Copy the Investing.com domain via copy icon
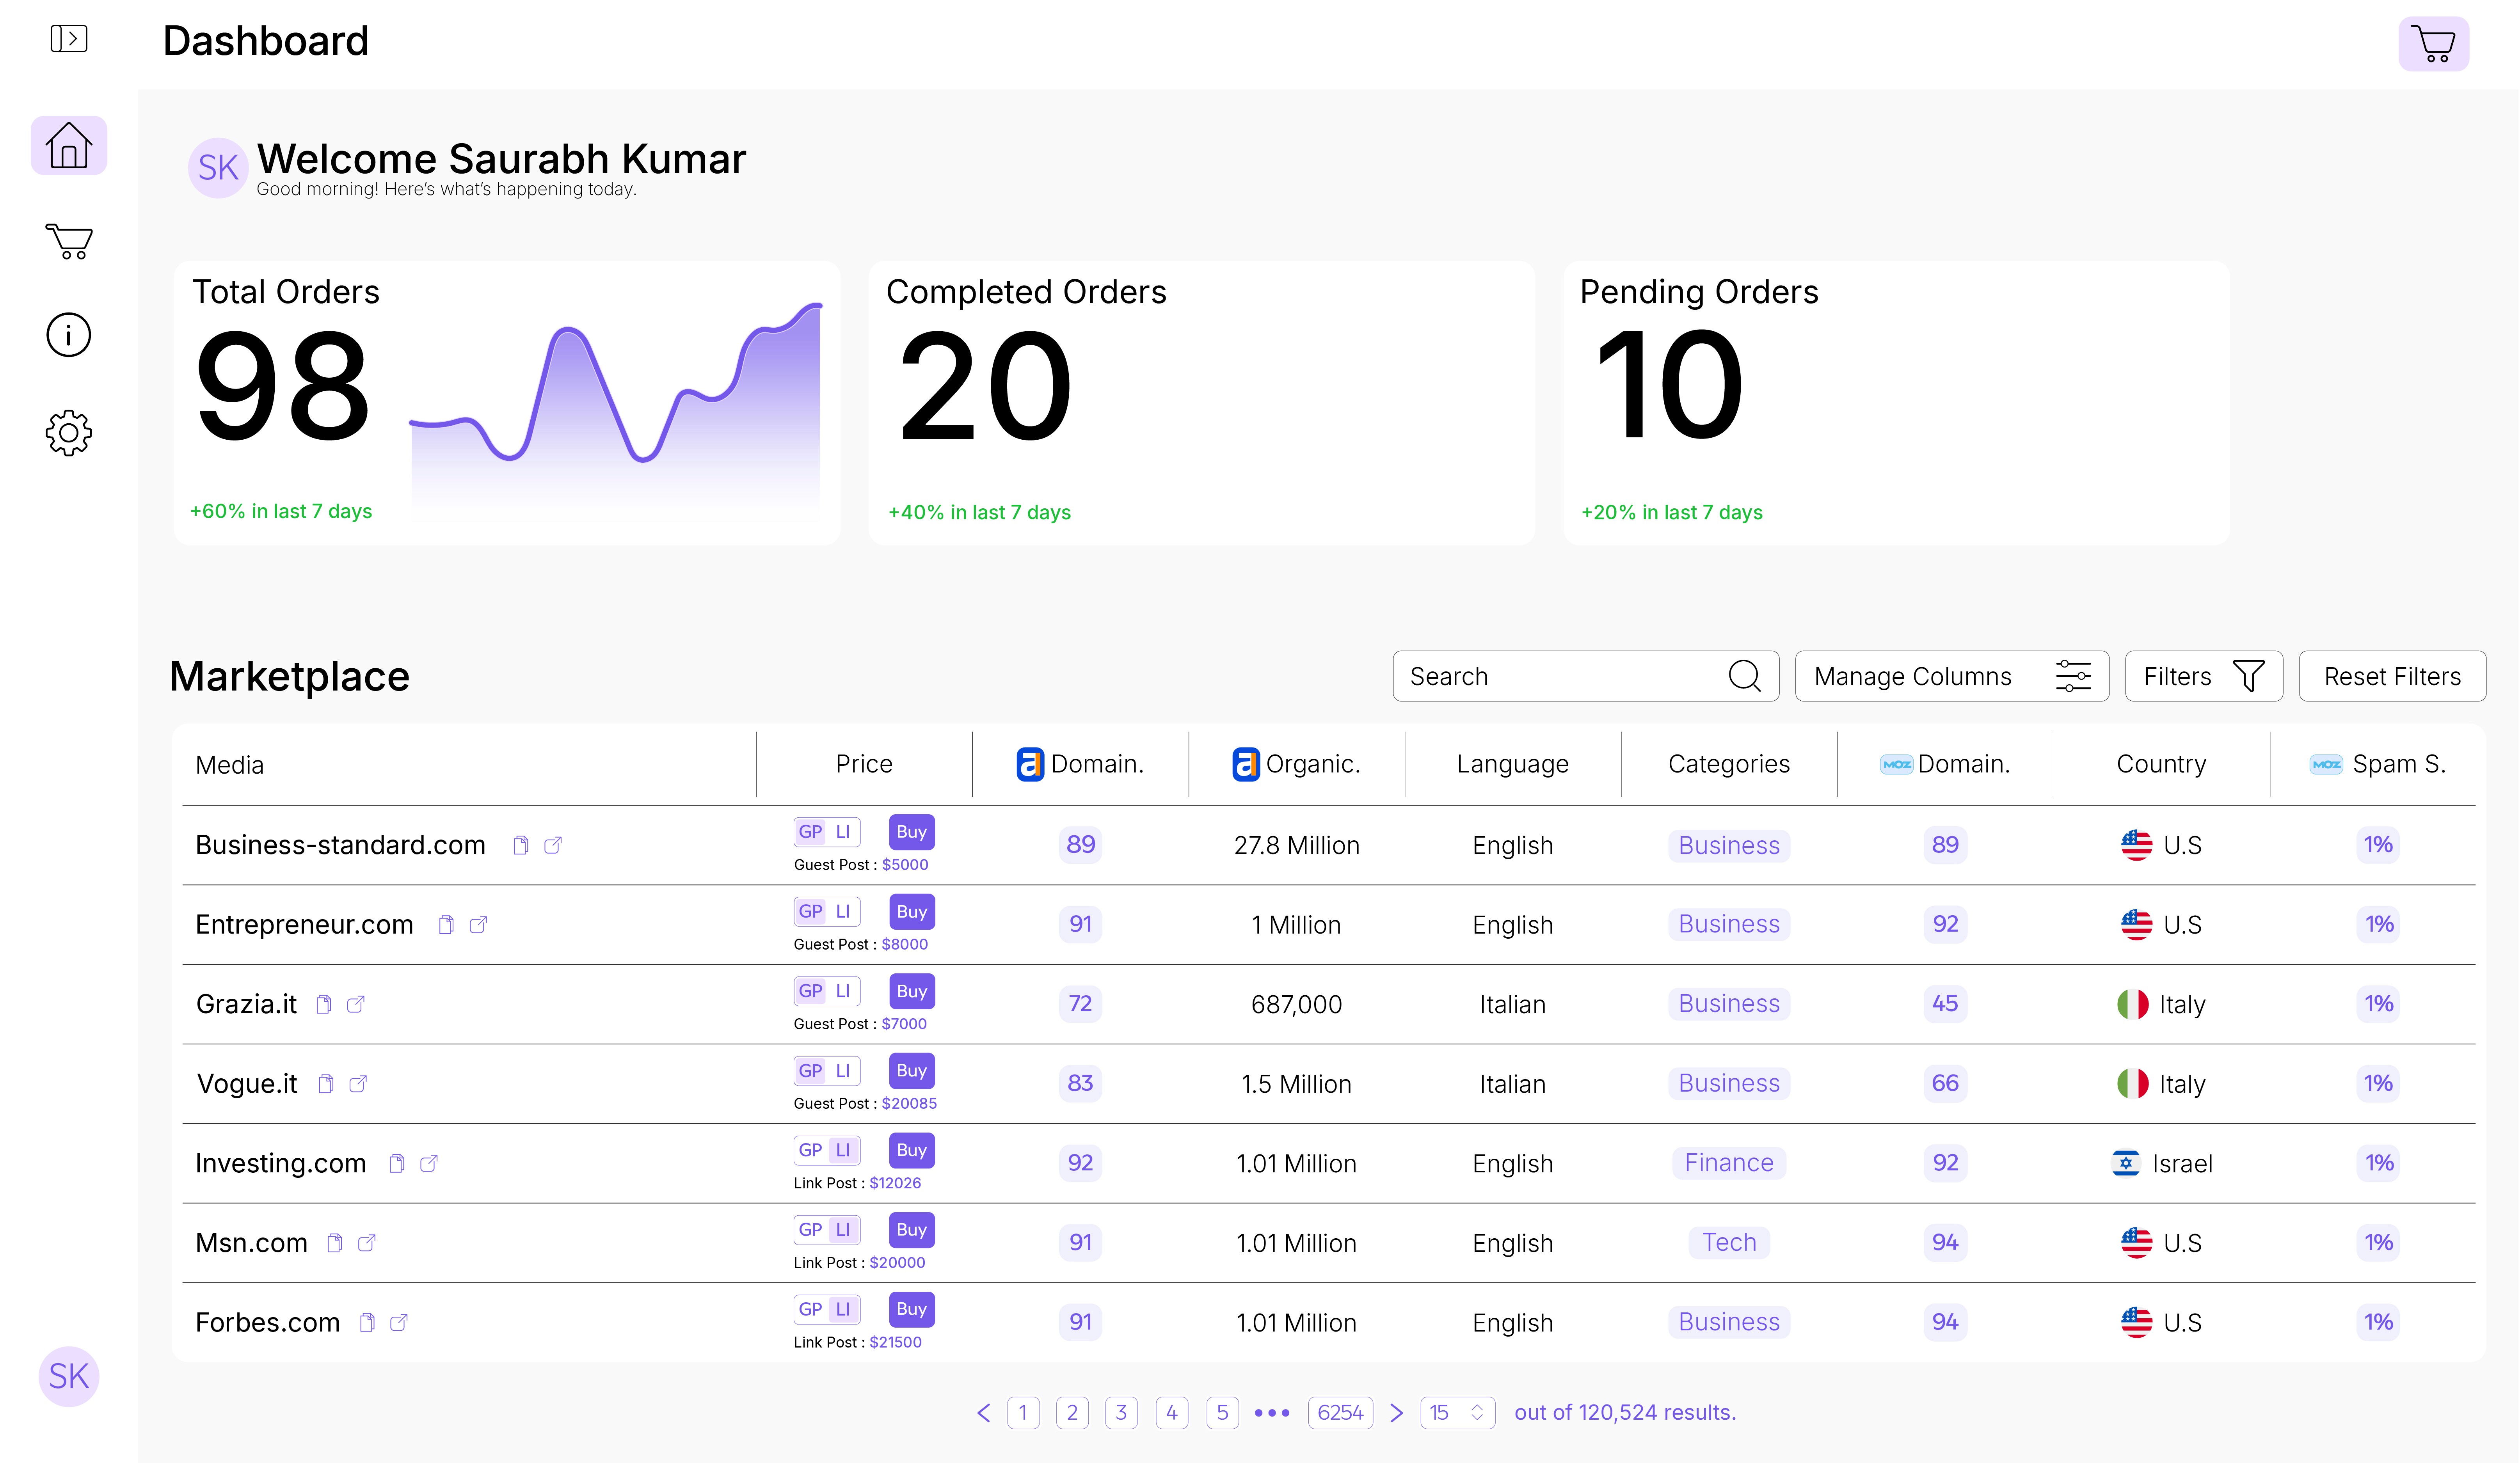The image size is (2520, 1463). tap(397, 1163)
